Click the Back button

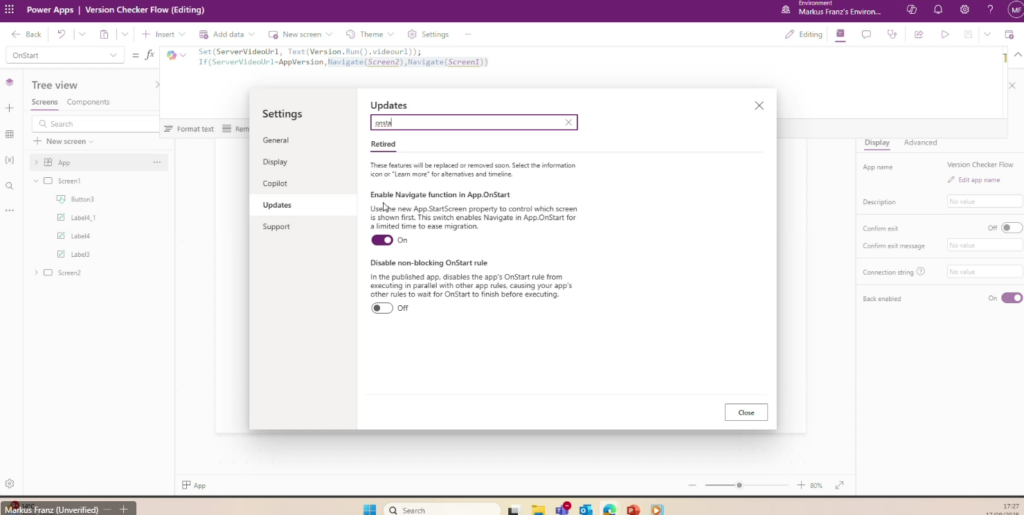[26, 34]
